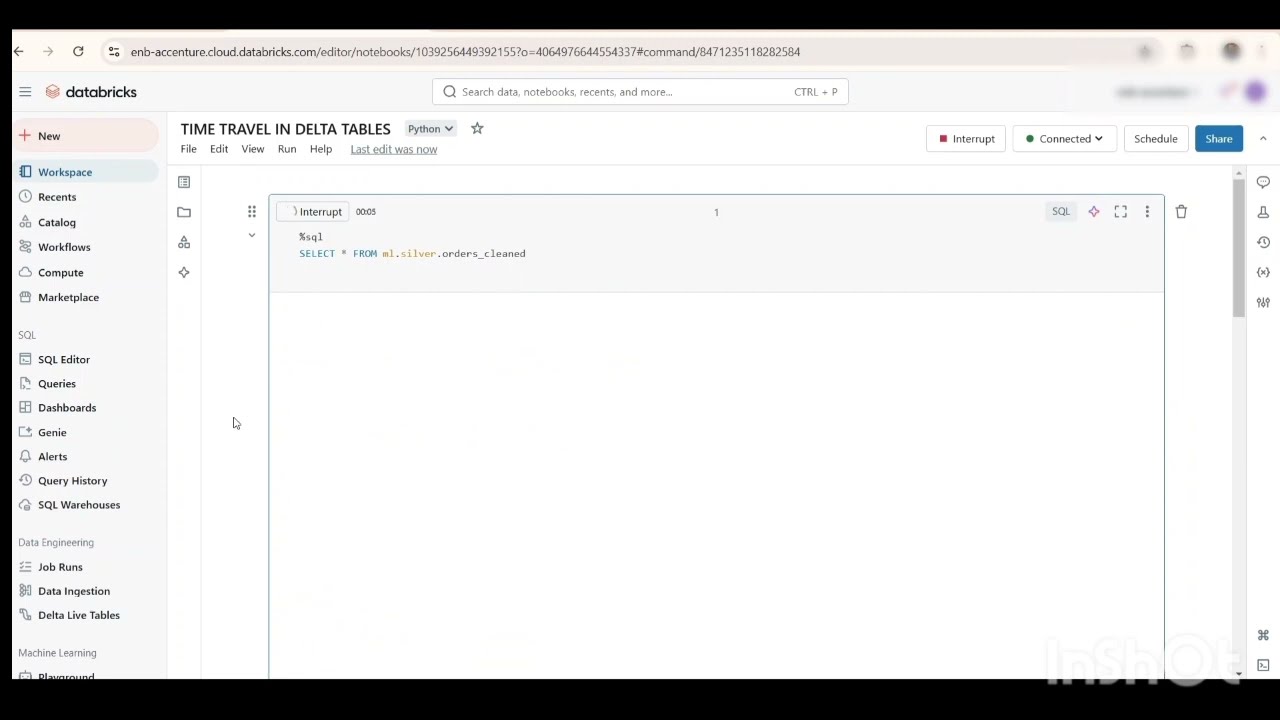
Task: Open table of contents panel icon
Action: (x=184, y=182)
